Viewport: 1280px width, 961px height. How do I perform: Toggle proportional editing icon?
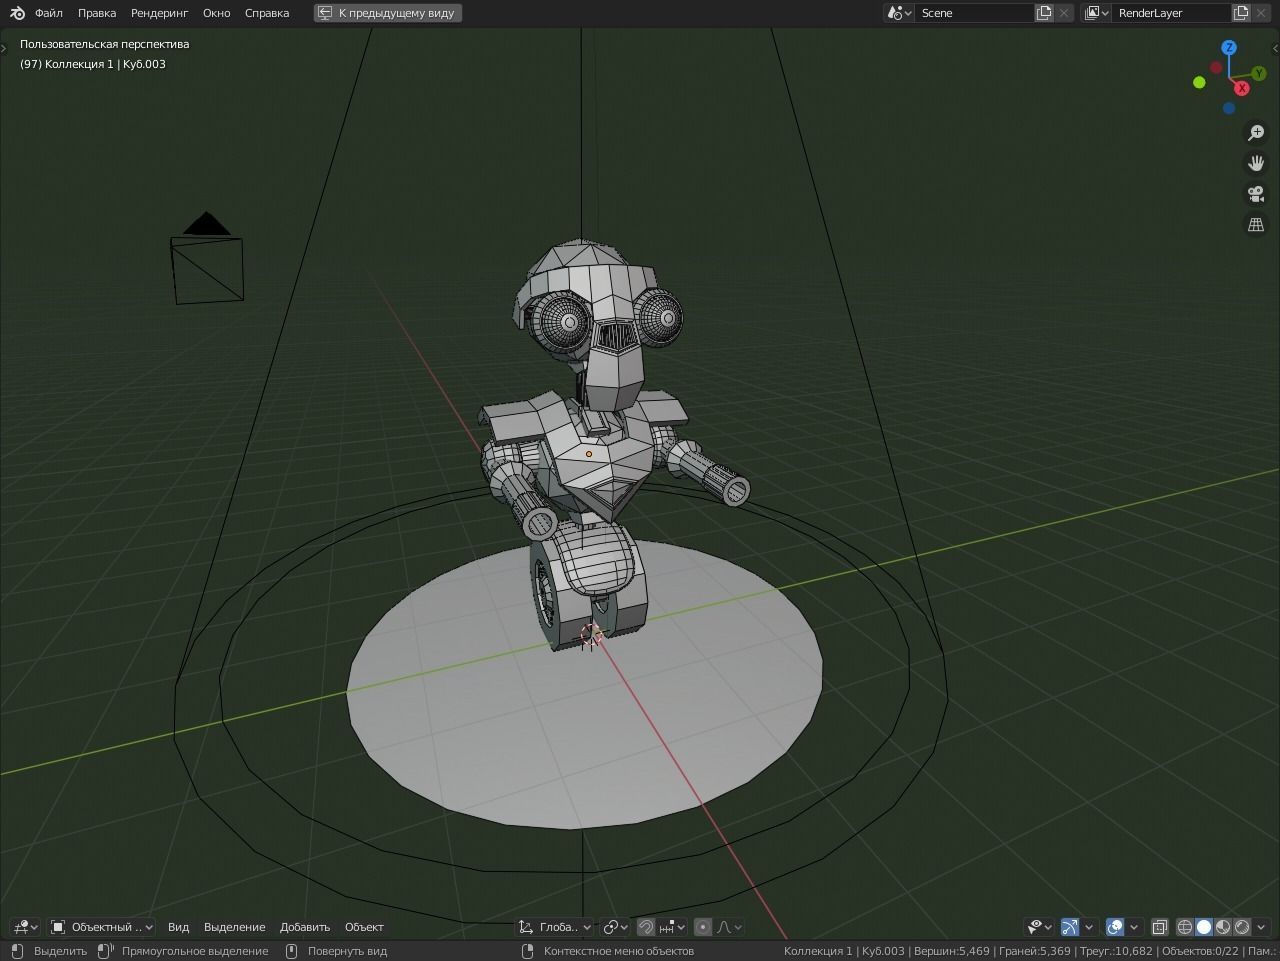click(703, 927)
